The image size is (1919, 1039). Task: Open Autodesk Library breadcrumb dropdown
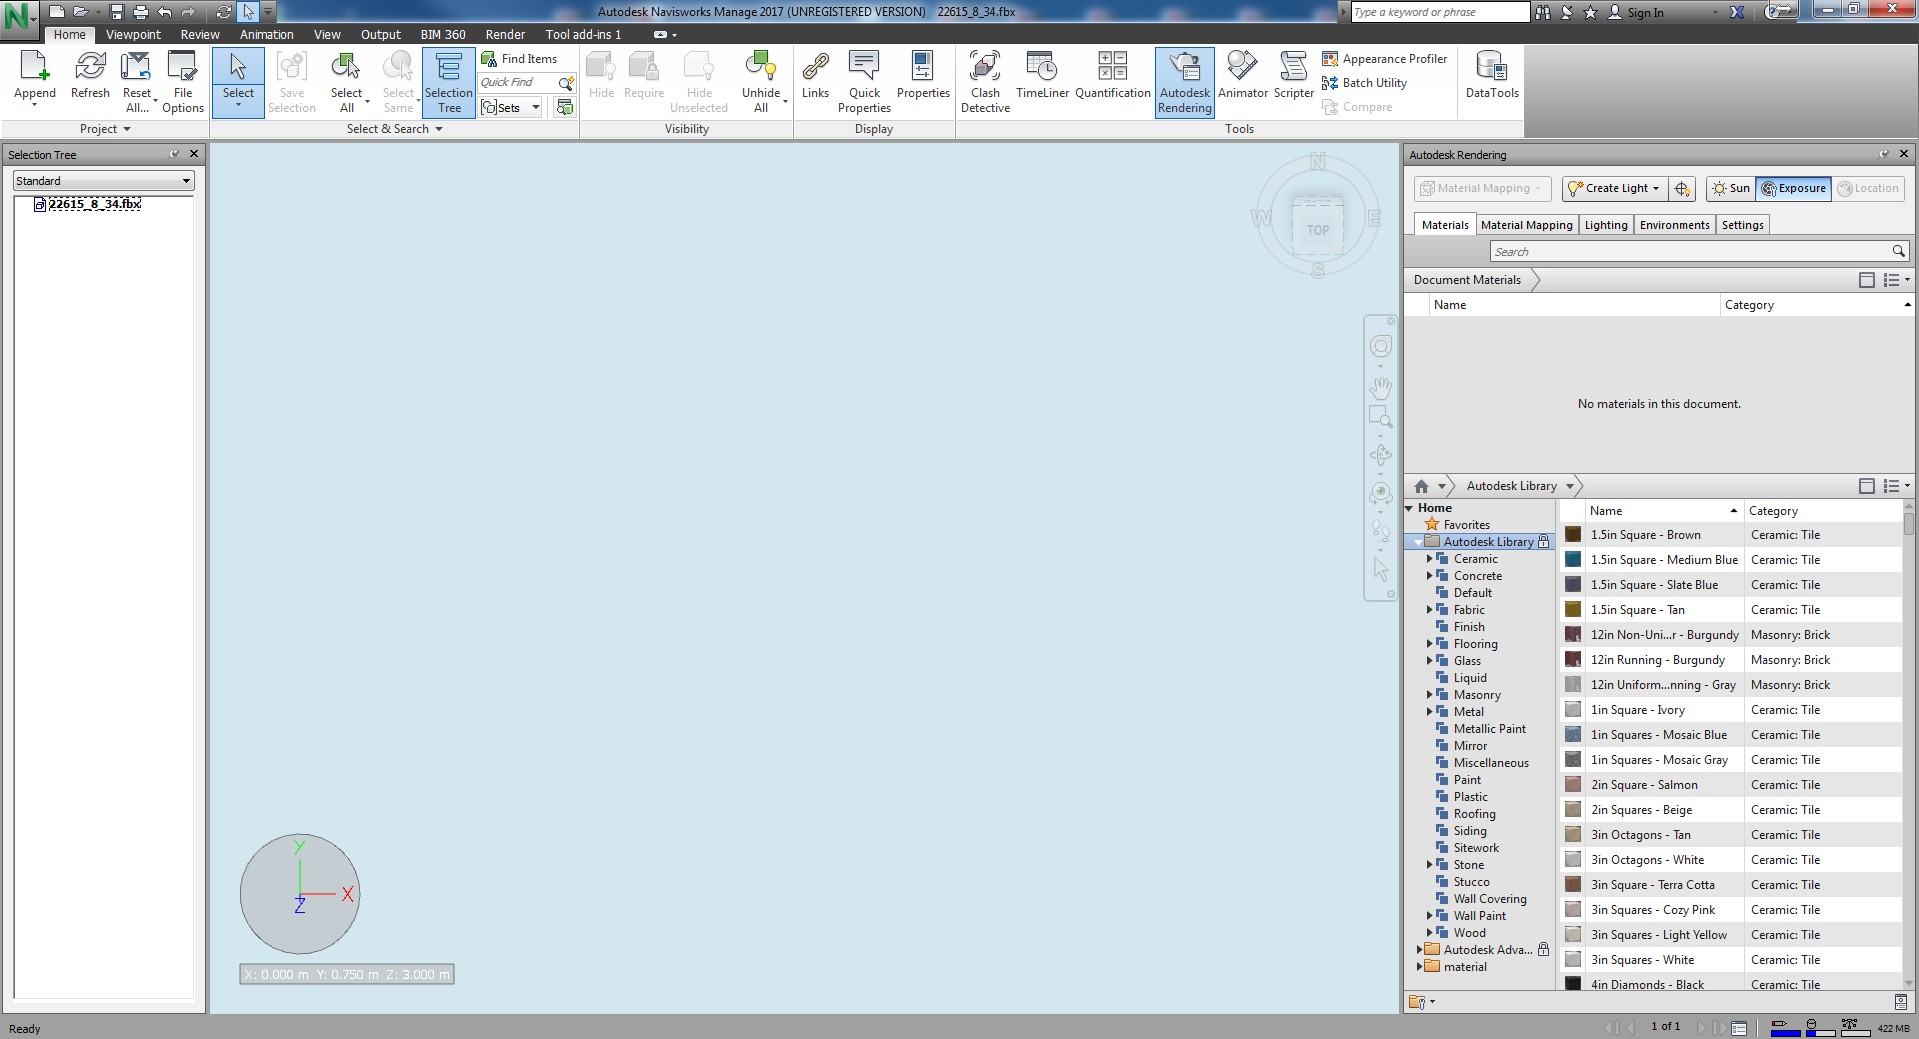[1570, 486]
